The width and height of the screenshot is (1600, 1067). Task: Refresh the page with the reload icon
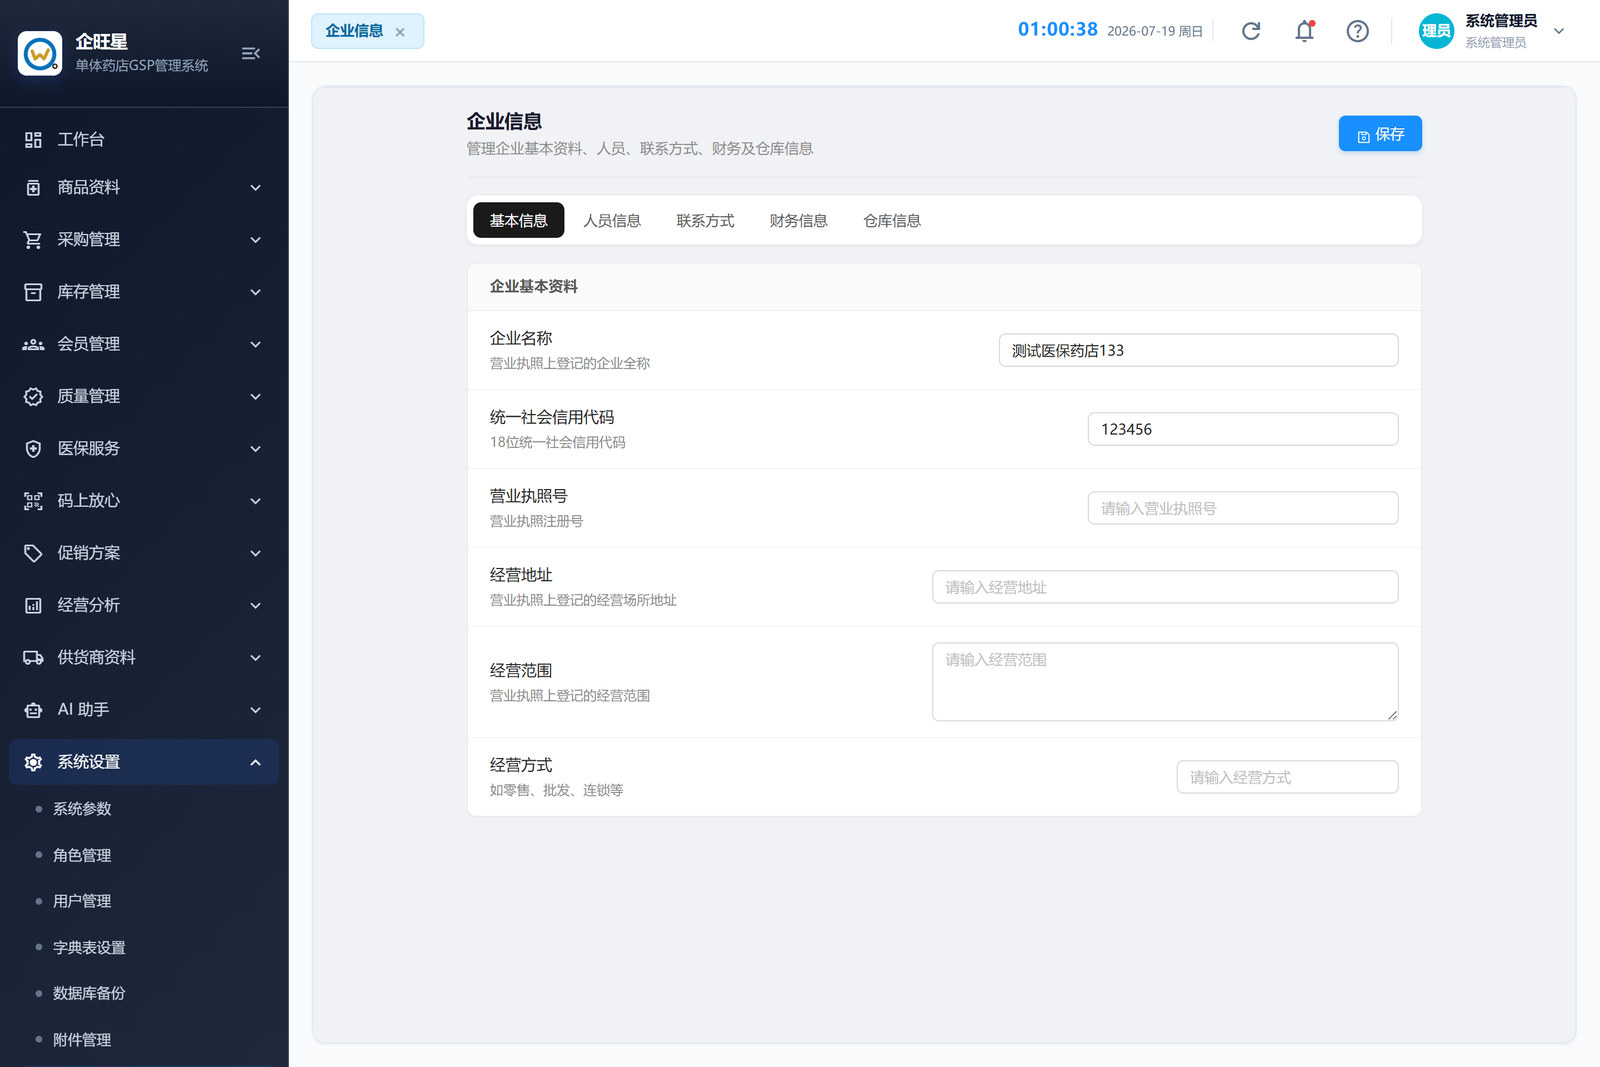pos(1251,31)
